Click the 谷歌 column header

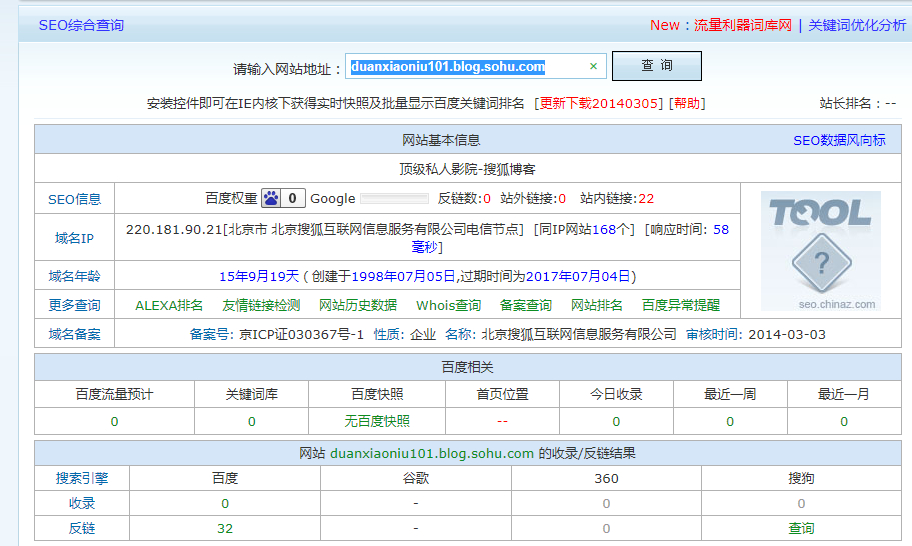(415, 479)
